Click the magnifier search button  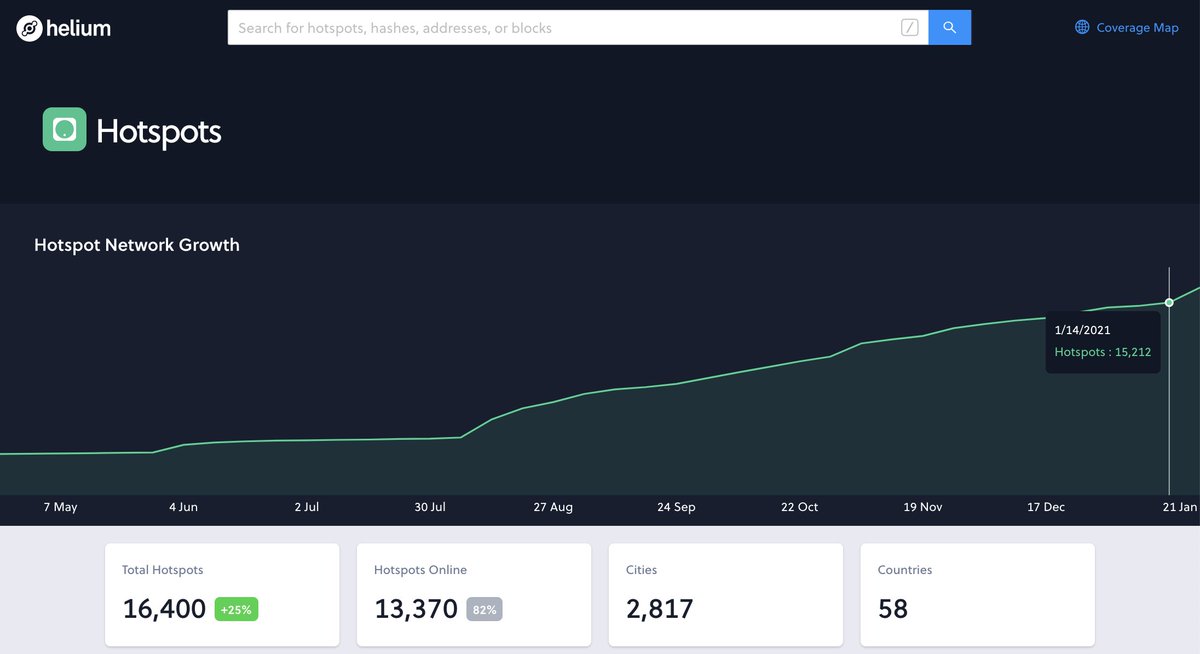click(950, 28)
